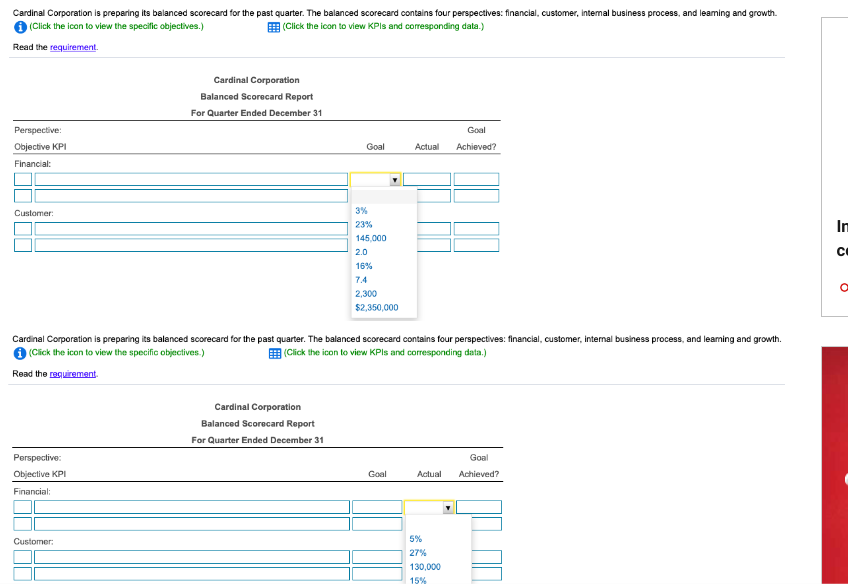Viewport: 848px width, 584px height.
Task: Click the grid icon to view KPIs data
Action: pyautogui.click(x=273, y=26)
